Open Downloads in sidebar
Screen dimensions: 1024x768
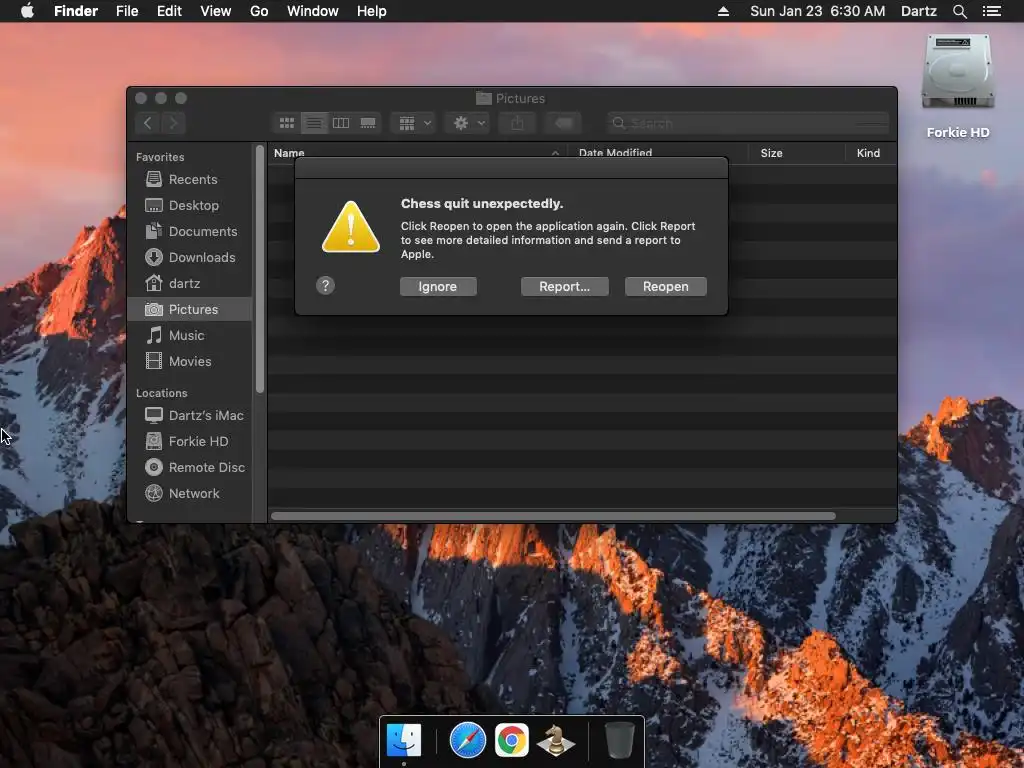[189, 257]
